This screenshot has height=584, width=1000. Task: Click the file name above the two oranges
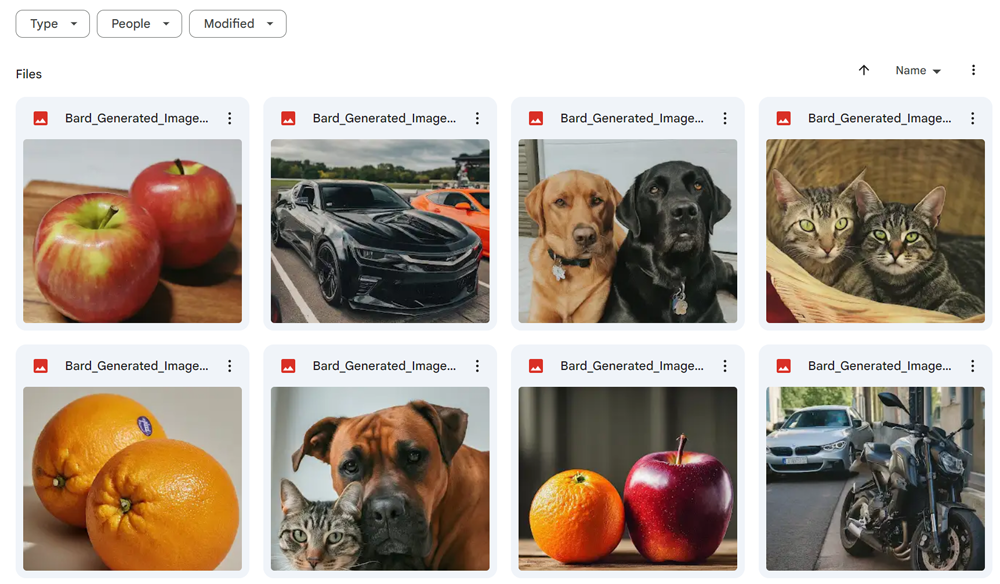coord(136,365)
